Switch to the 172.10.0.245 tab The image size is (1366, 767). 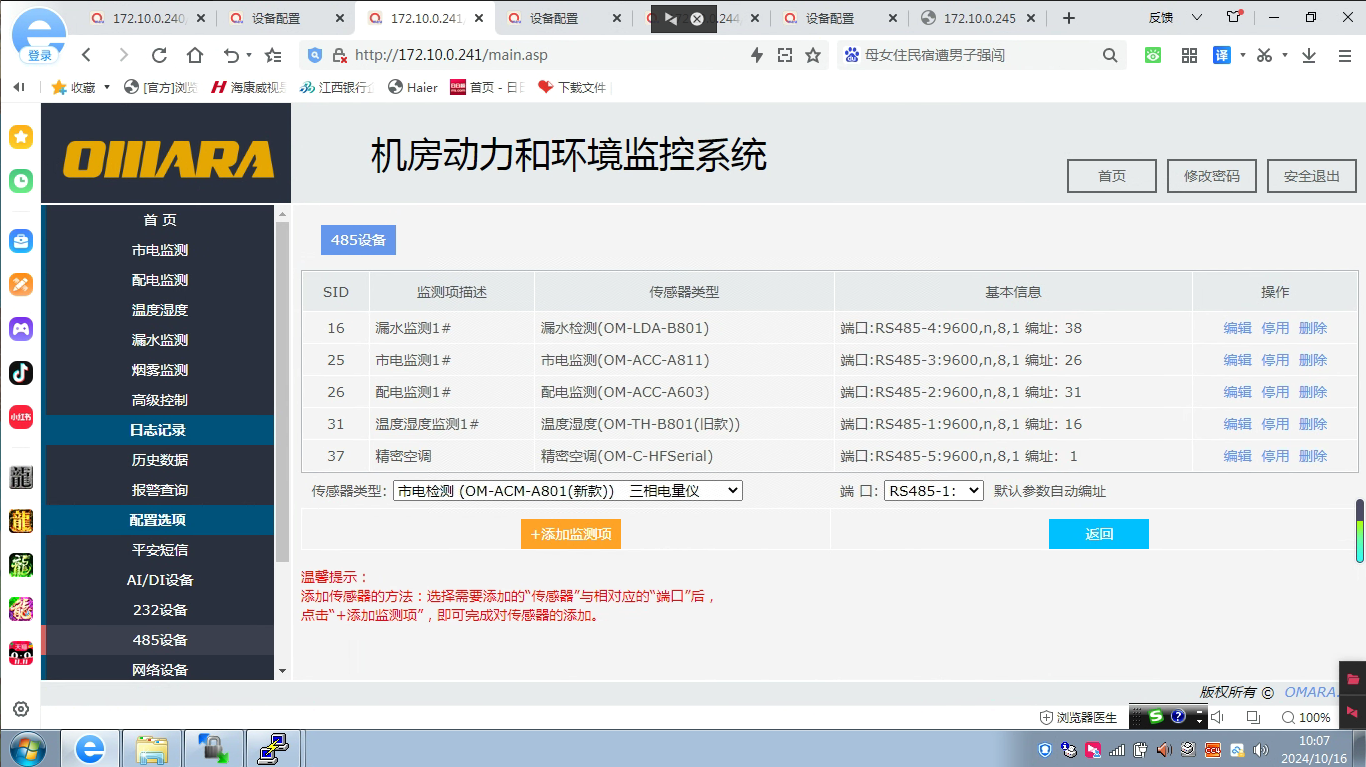click(x=979, y=18)
